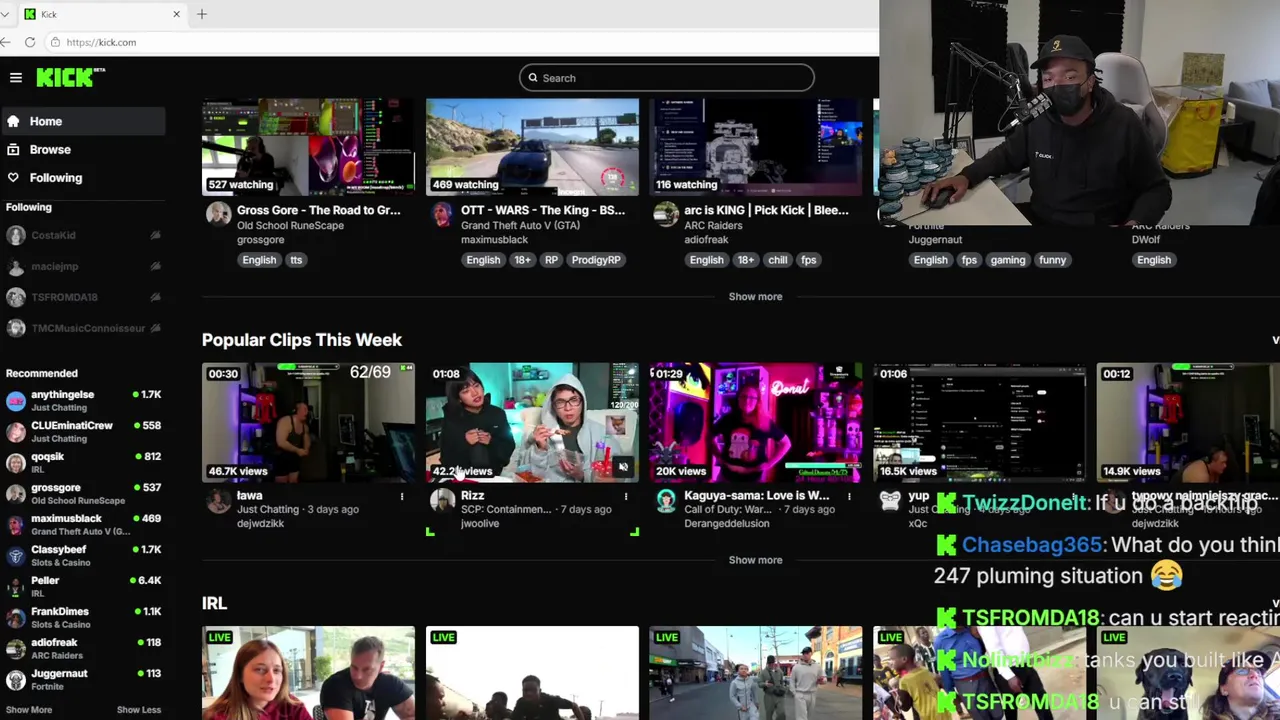1280x720 pixels.
Task: Open recommended channel FrankDimes
Action: tap(83, 618)
